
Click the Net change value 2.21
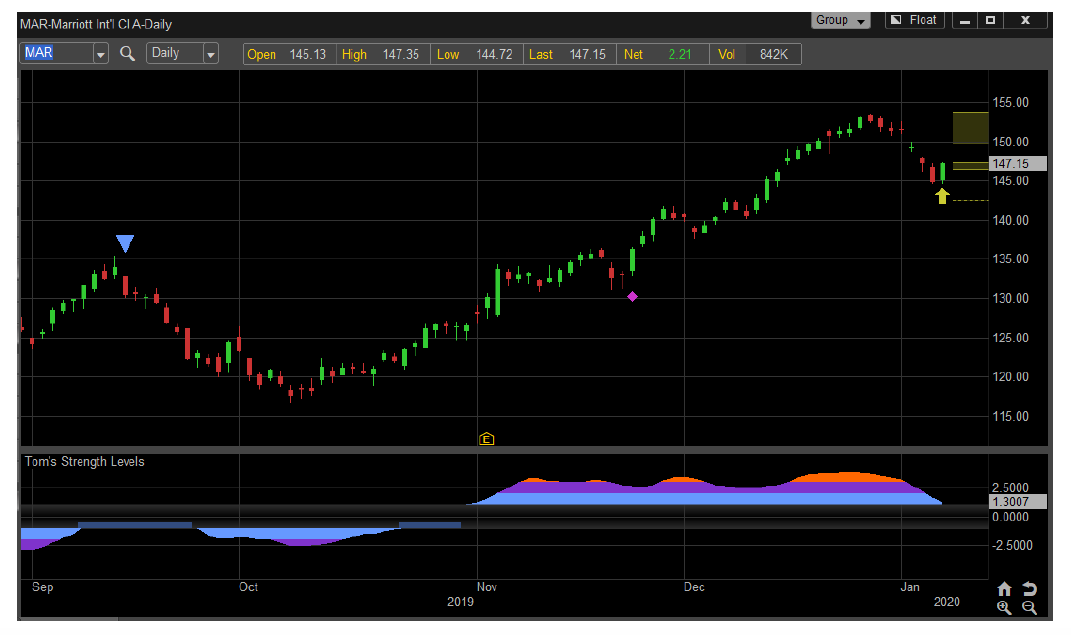680,55
